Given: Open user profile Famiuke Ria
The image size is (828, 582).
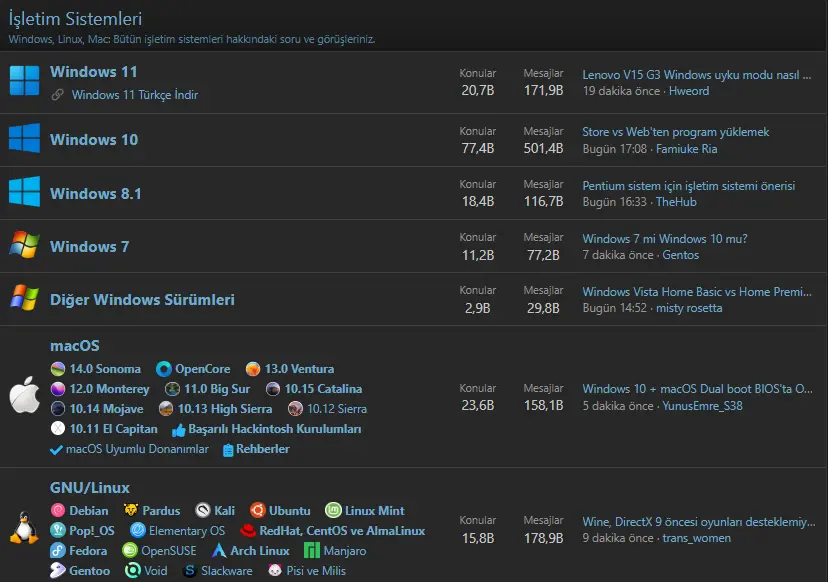Looking at the screenshot, I should click(x=686, y=149).
